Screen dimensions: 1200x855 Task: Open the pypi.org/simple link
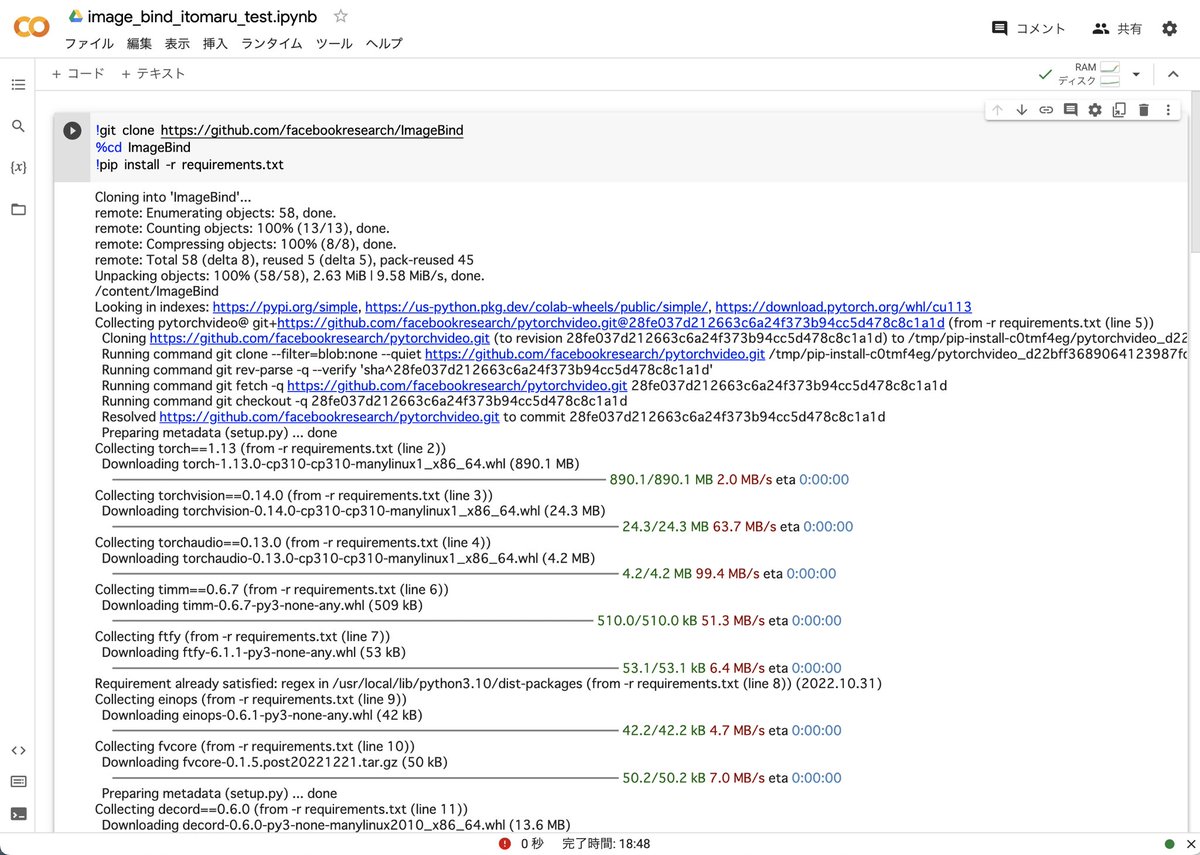pos(285,307)
